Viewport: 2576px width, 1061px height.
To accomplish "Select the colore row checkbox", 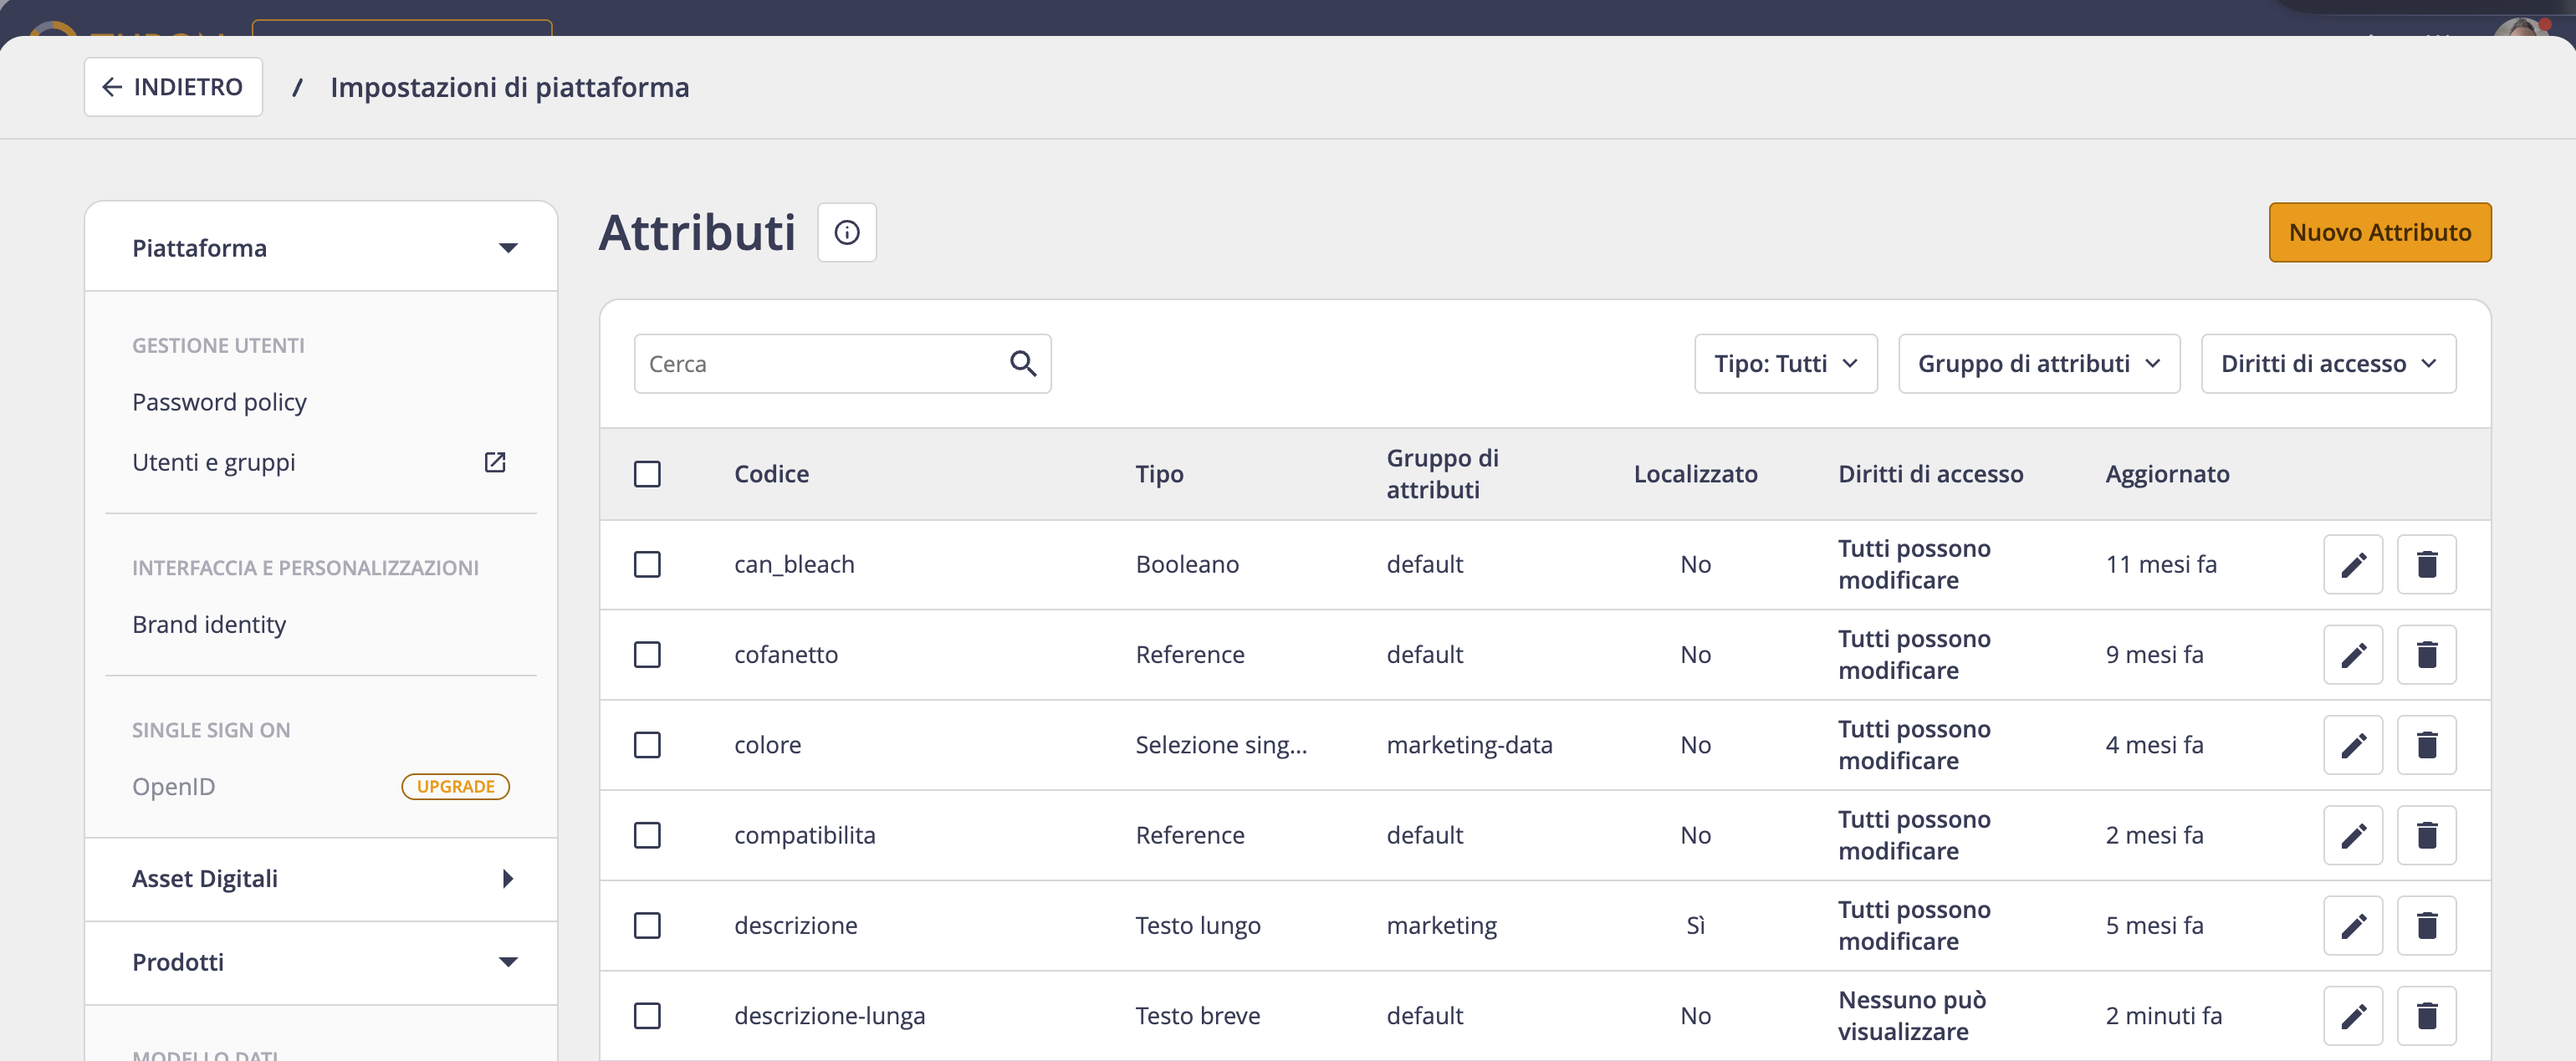I will click(647, 745).
